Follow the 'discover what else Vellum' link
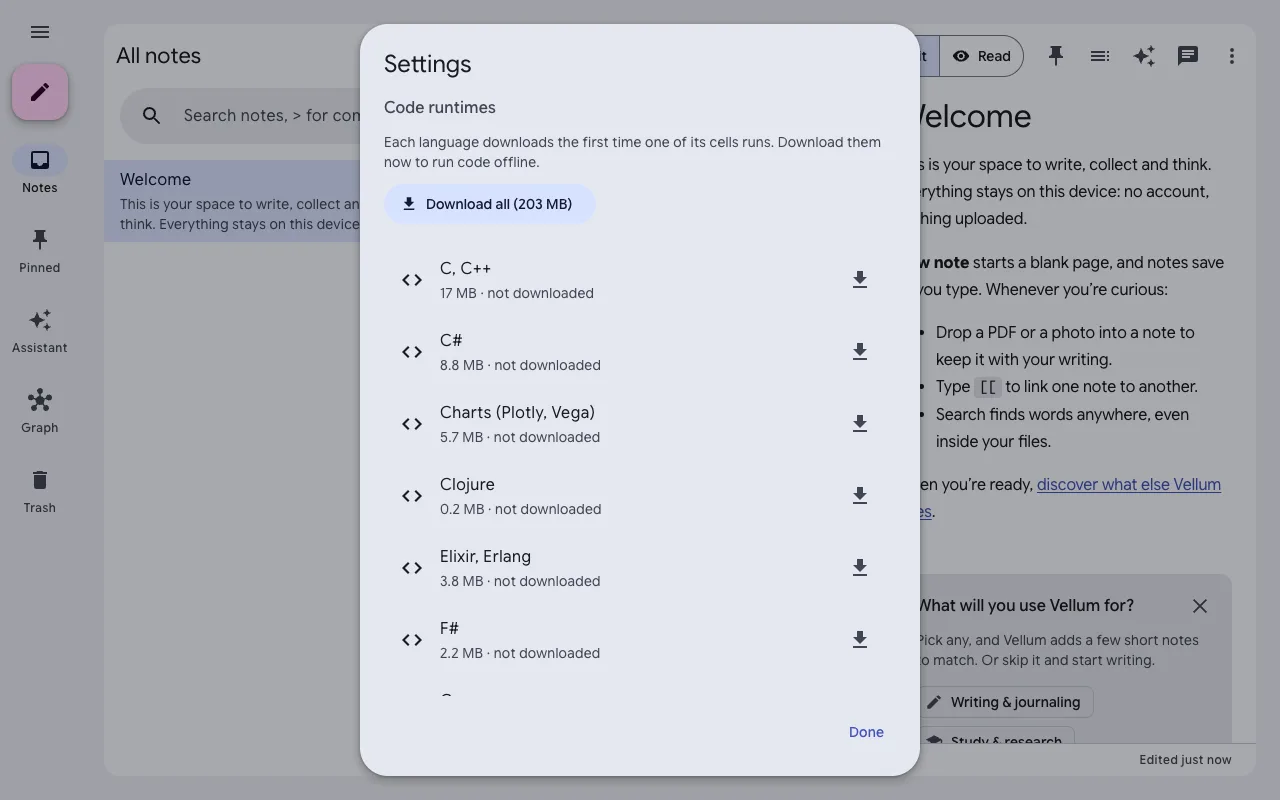The height and width of the screenshot is (800, 1280). (1129, 484)
